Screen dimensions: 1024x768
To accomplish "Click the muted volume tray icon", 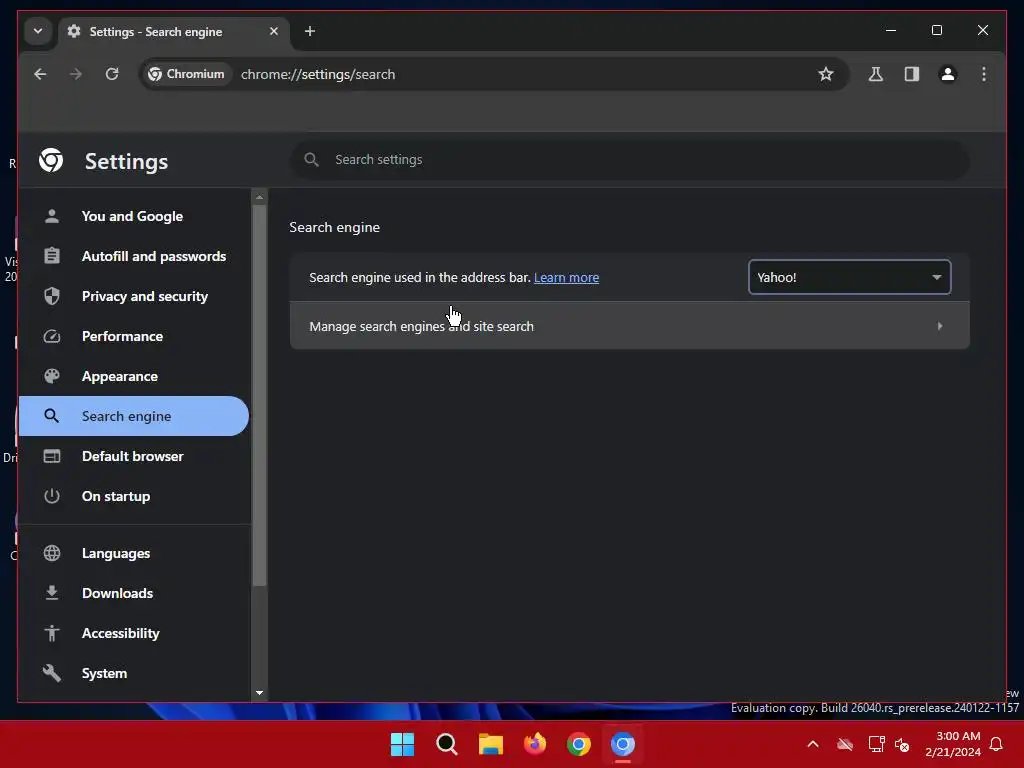I will click(903, 744).
